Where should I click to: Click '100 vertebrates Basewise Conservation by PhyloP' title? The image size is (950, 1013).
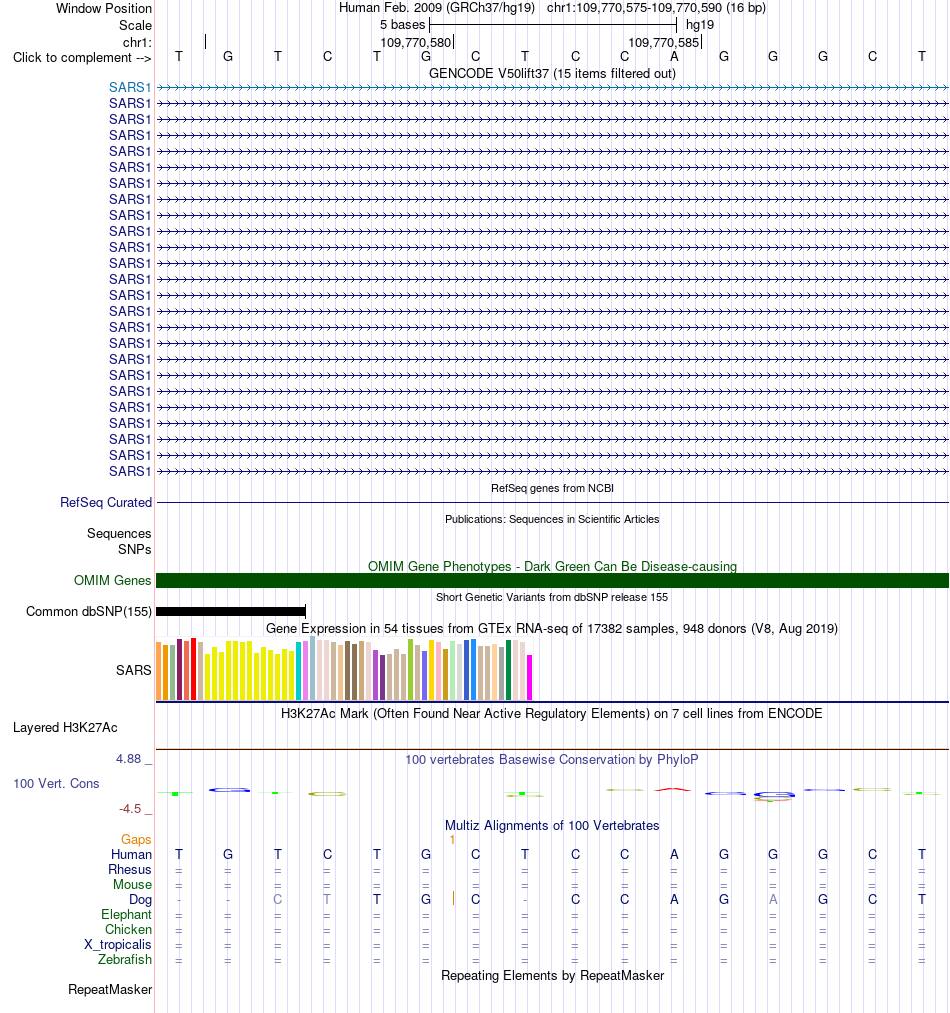[x=552, y=760]
